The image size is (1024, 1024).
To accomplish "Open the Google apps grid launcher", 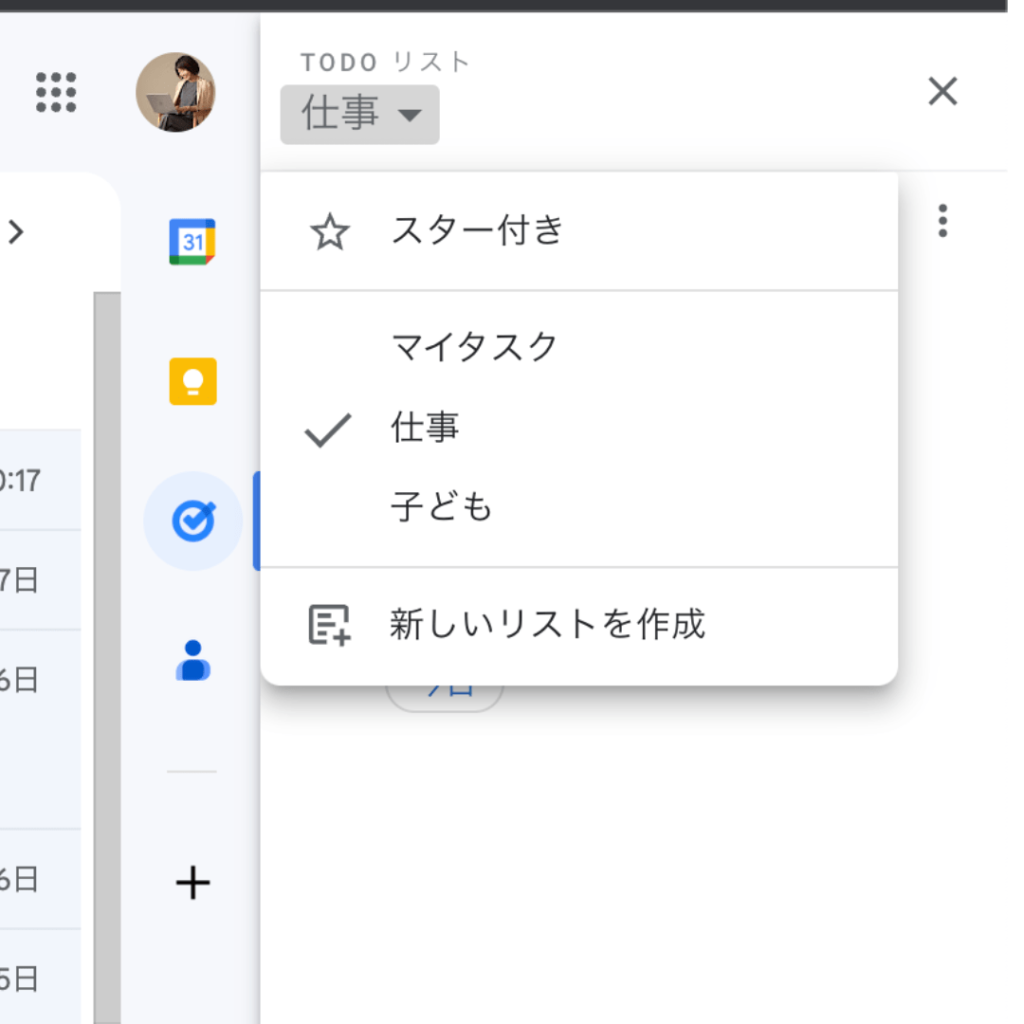I will point(56,92).
